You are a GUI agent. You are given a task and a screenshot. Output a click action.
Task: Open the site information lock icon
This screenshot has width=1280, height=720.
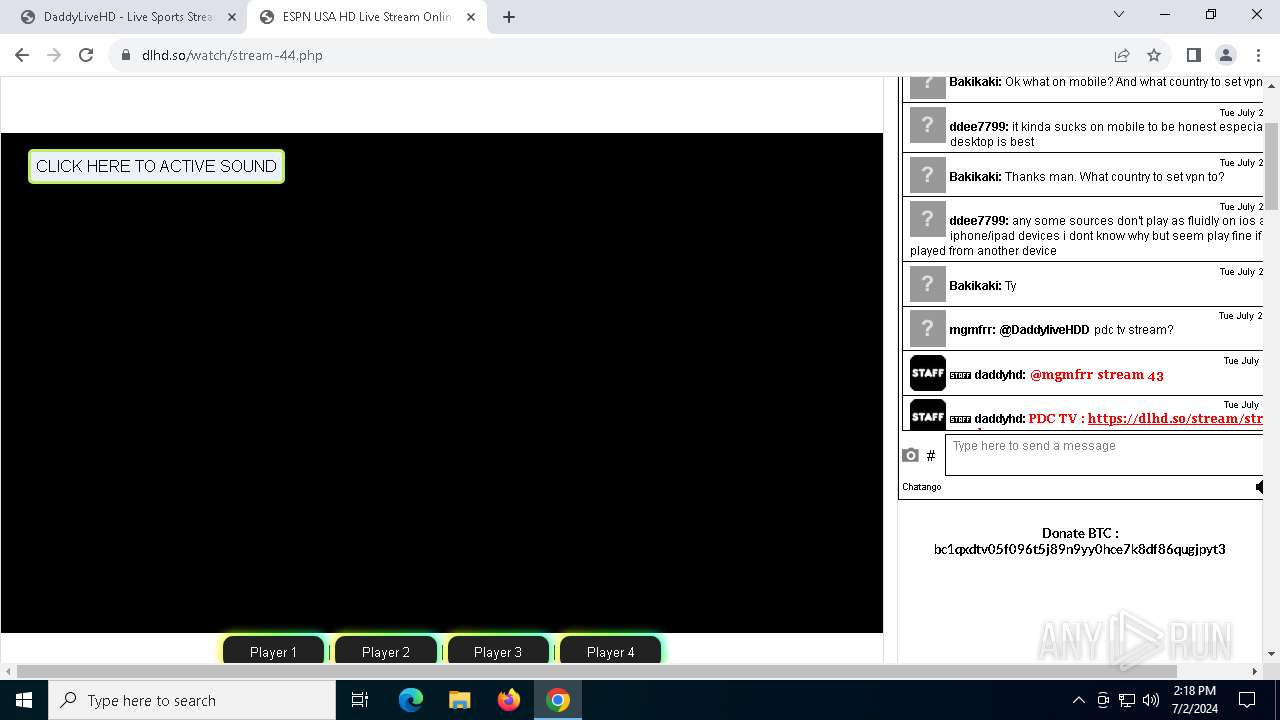coord(126,55)
